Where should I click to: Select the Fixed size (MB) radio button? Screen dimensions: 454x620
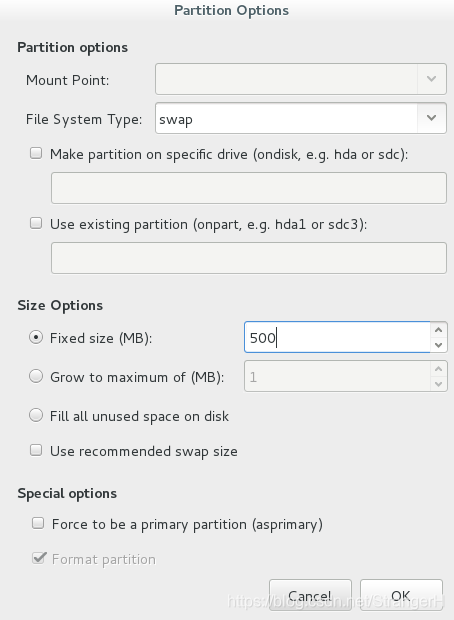tap(36, 337)
